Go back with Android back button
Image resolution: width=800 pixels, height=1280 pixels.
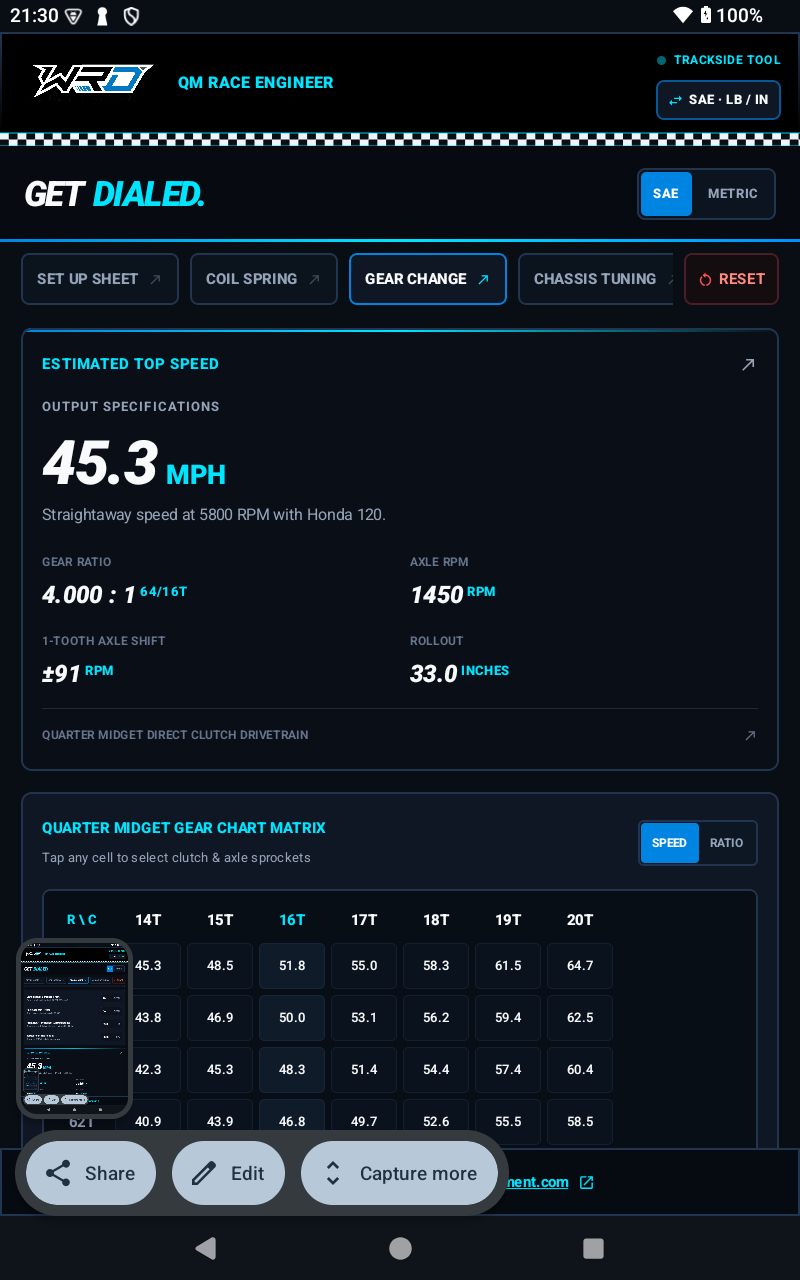click(x=206, y=1248)
